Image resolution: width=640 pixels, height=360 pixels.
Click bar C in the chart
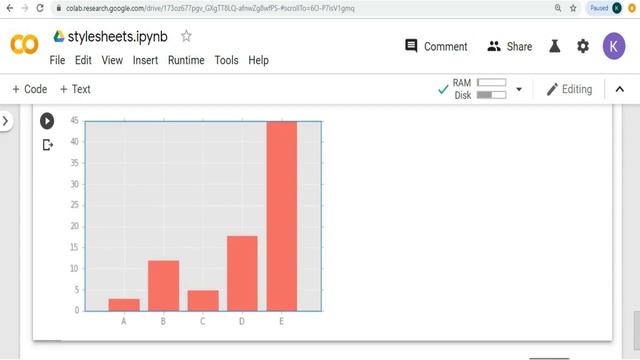203,301
